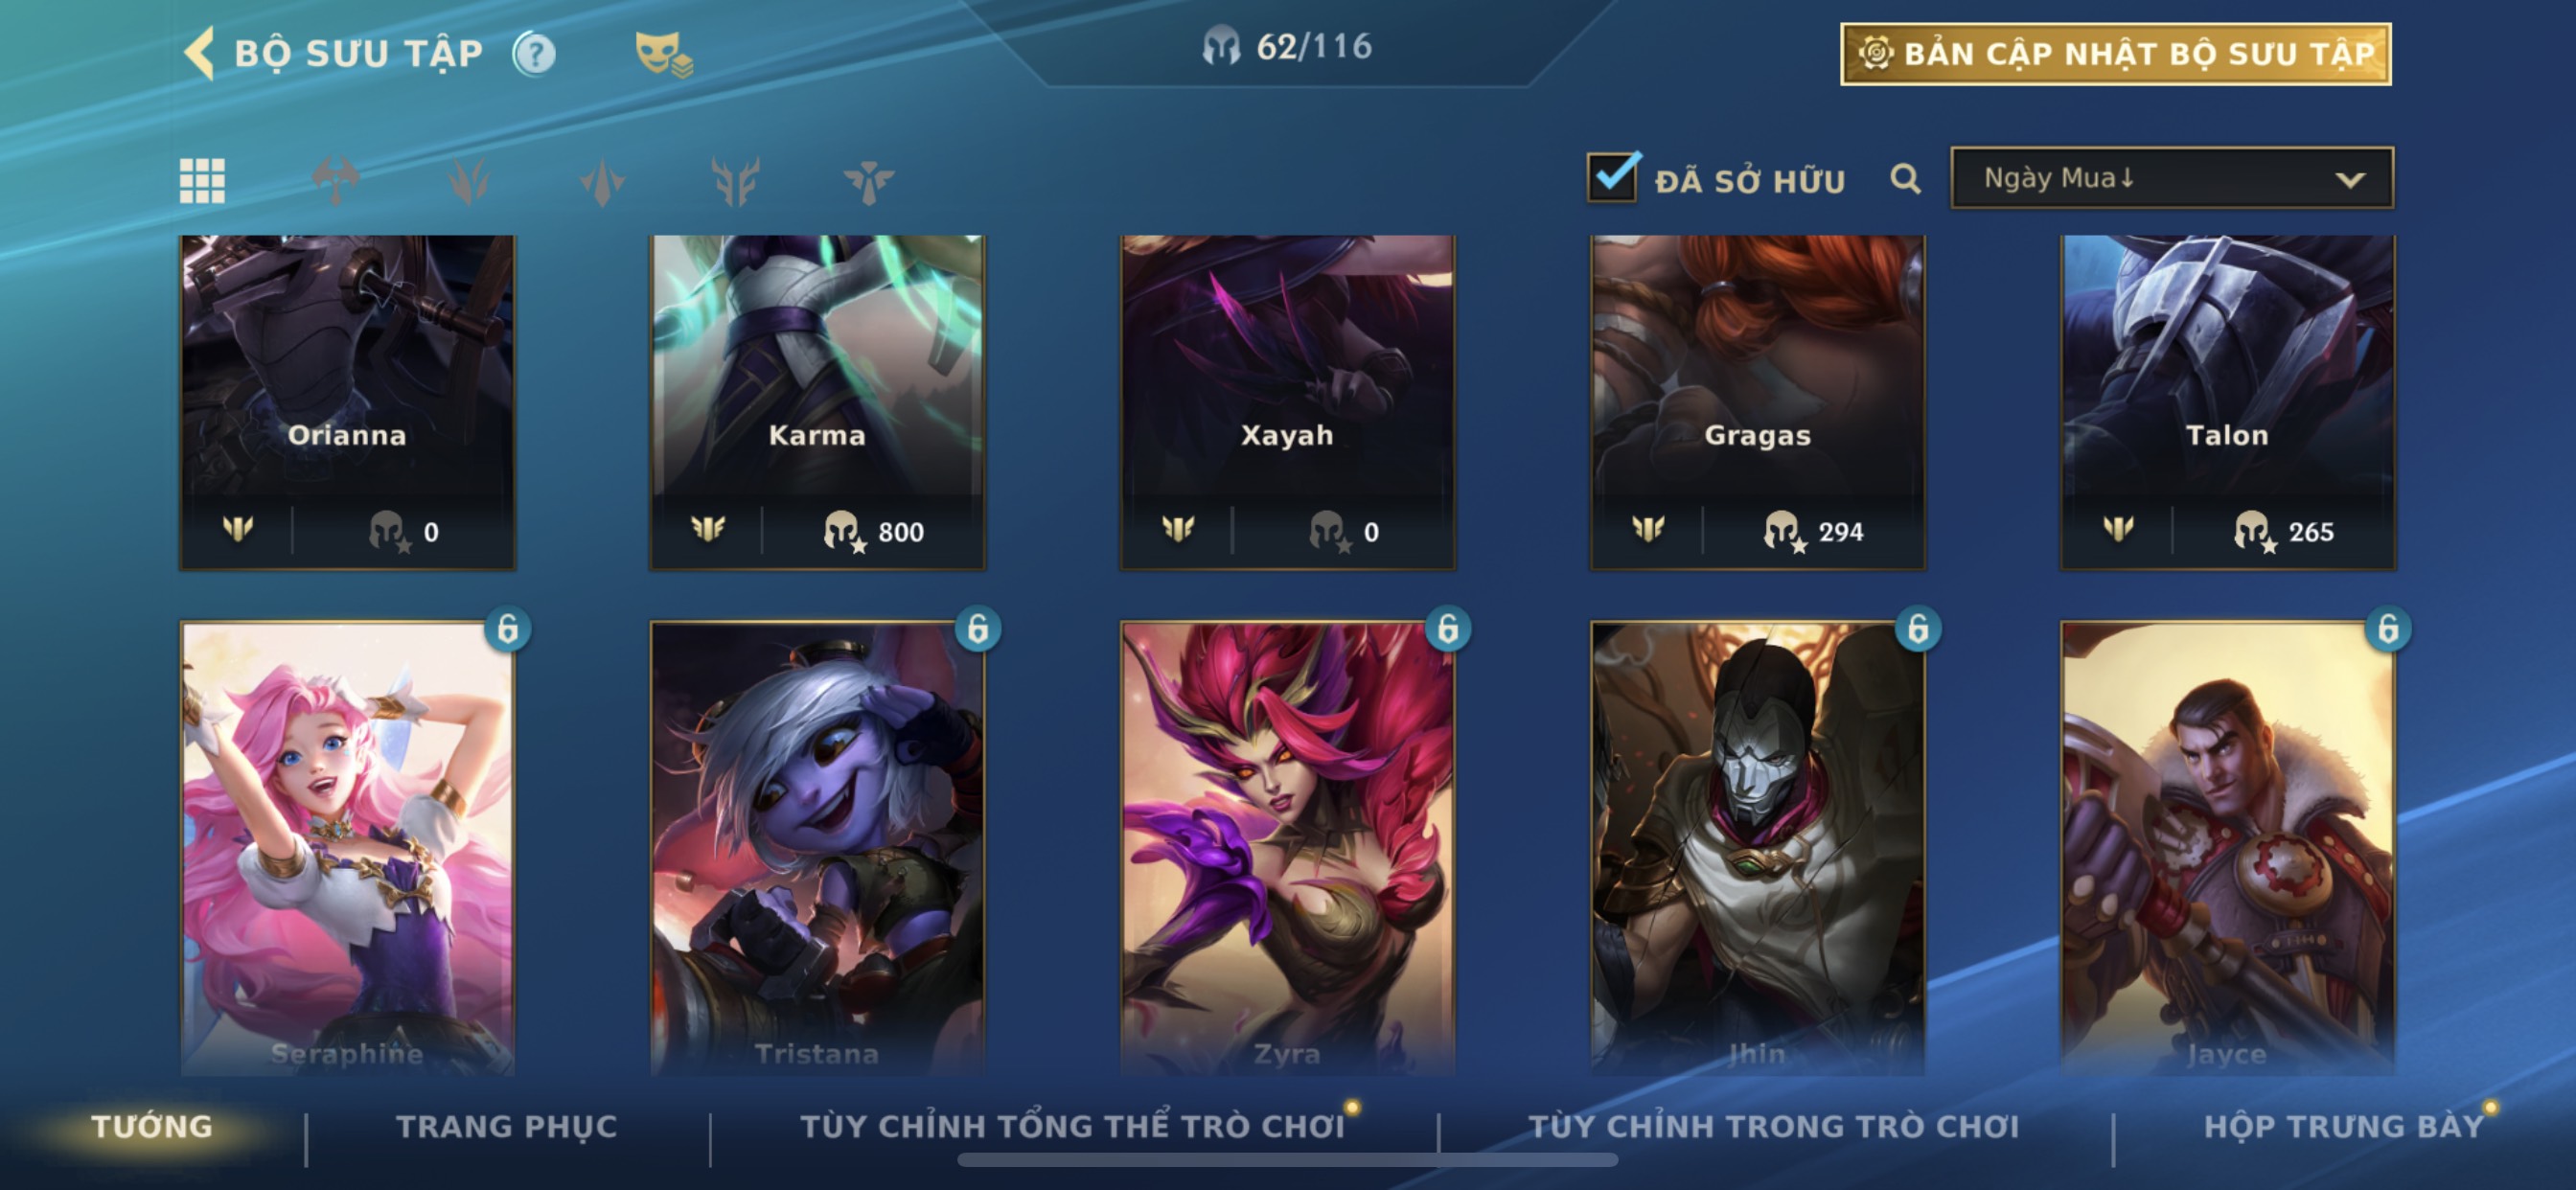
Task: Uncheck the Đã Sở Hữu checkbox
Action: point(1612,177)
